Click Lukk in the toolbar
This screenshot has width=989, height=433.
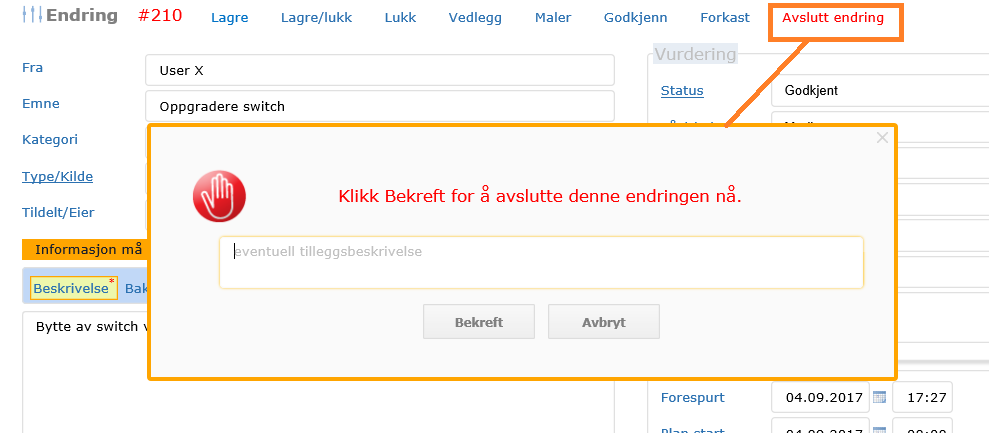[x=401, y=18]
